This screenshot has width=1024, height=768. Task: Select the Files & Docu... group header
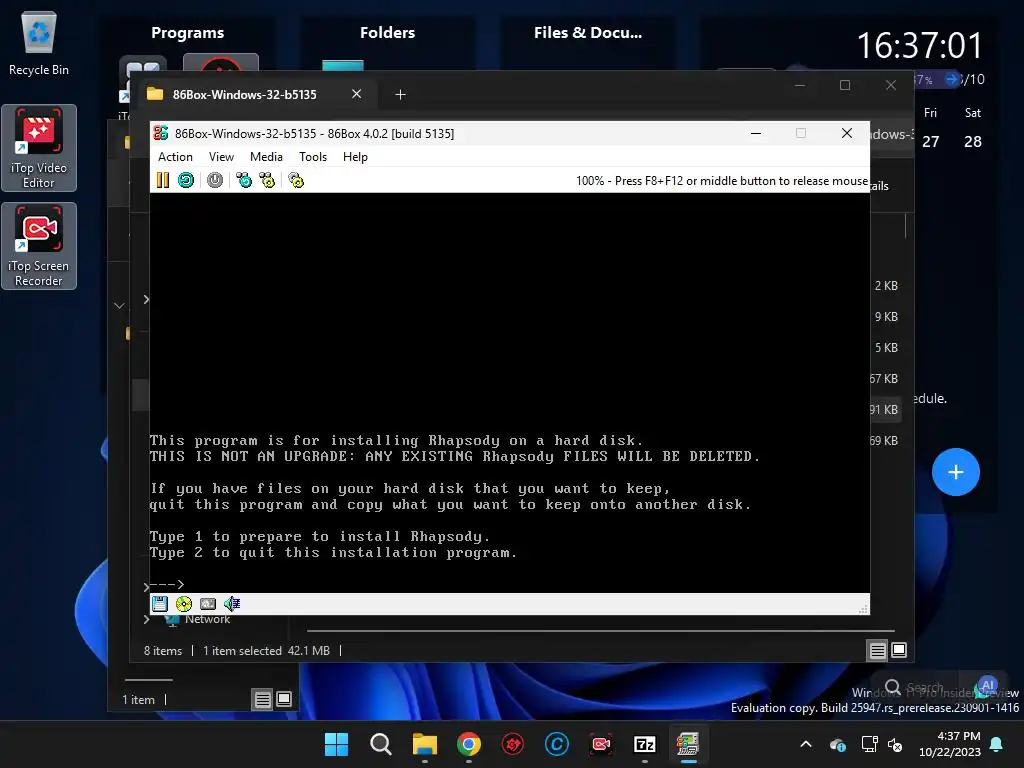(x=588, y=33)
